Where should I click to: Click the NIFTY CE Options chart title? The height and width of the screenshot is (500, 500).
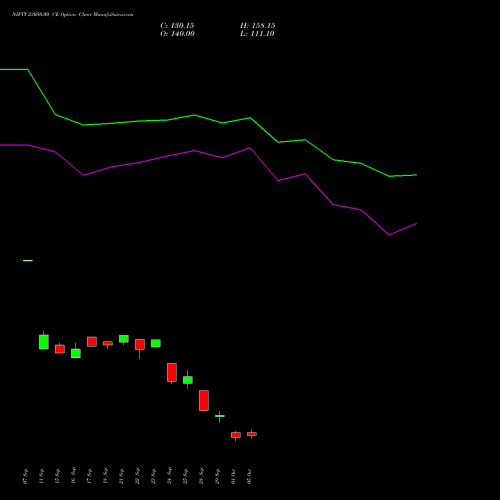(x=73, y=14)
